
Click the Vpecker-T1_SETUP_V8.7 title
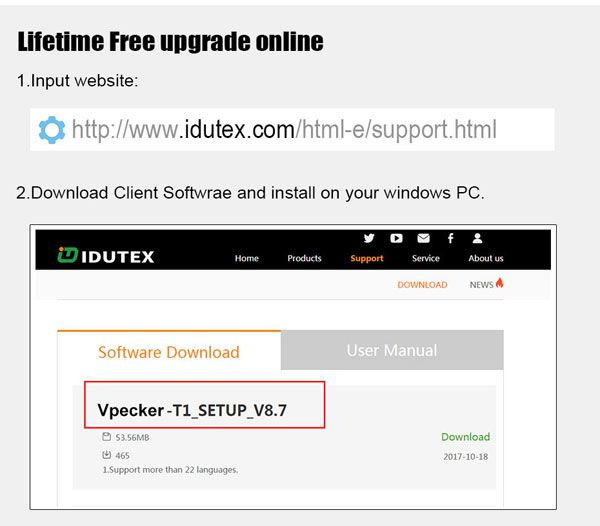click(x=192, y=410)
